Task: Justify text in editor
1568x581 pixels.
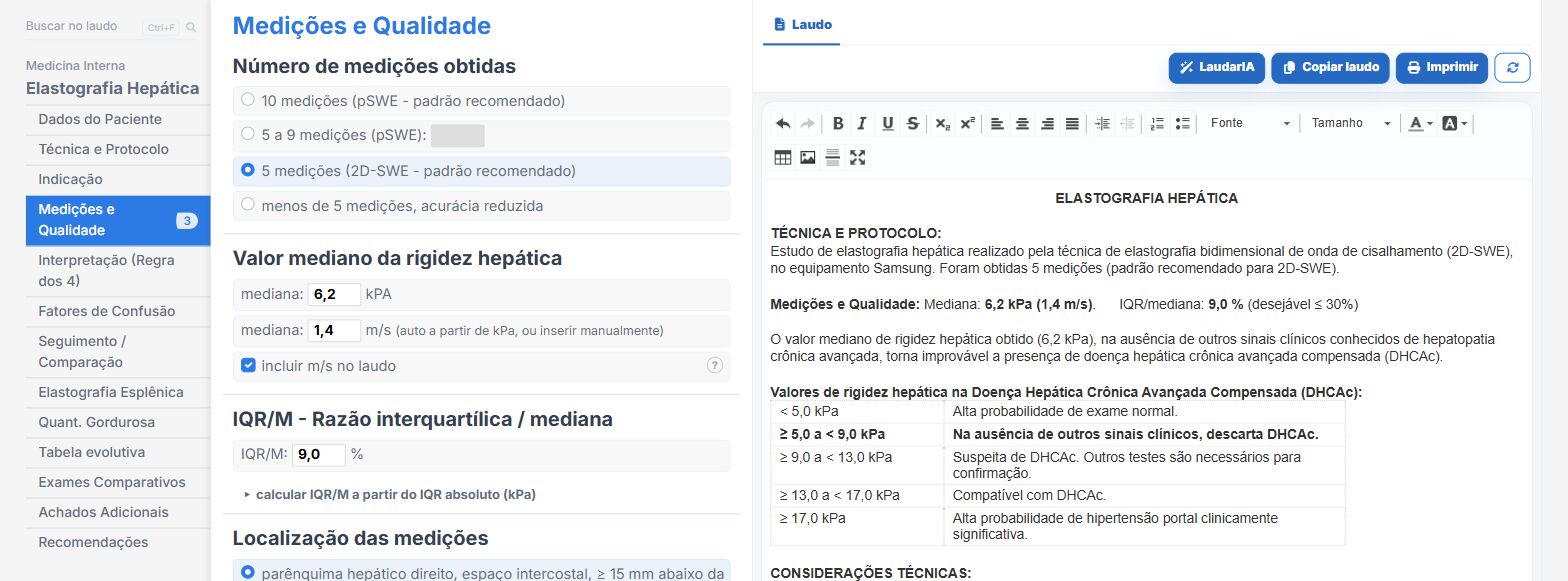Action: [x=1072, y=123]
